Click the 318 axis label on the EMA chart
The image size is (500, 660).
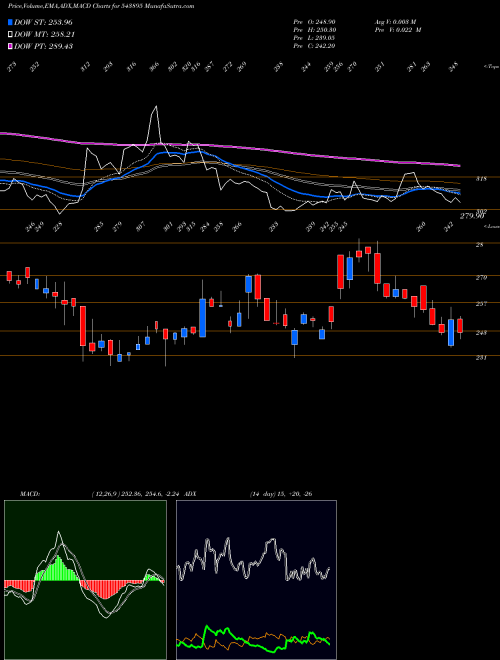(x=481, y=178)
